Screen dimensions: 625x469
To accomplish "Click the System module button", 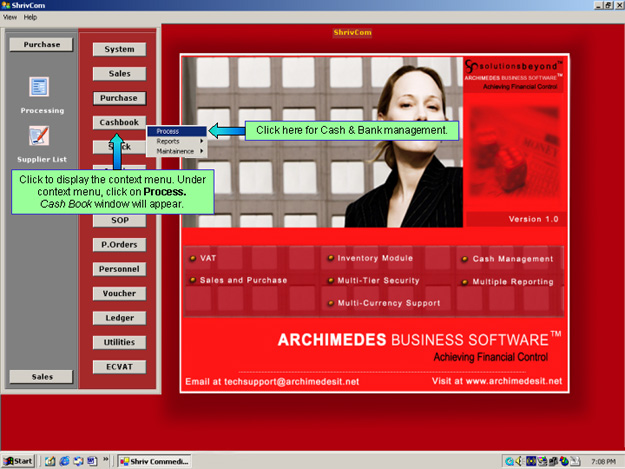I will point(119,49).
